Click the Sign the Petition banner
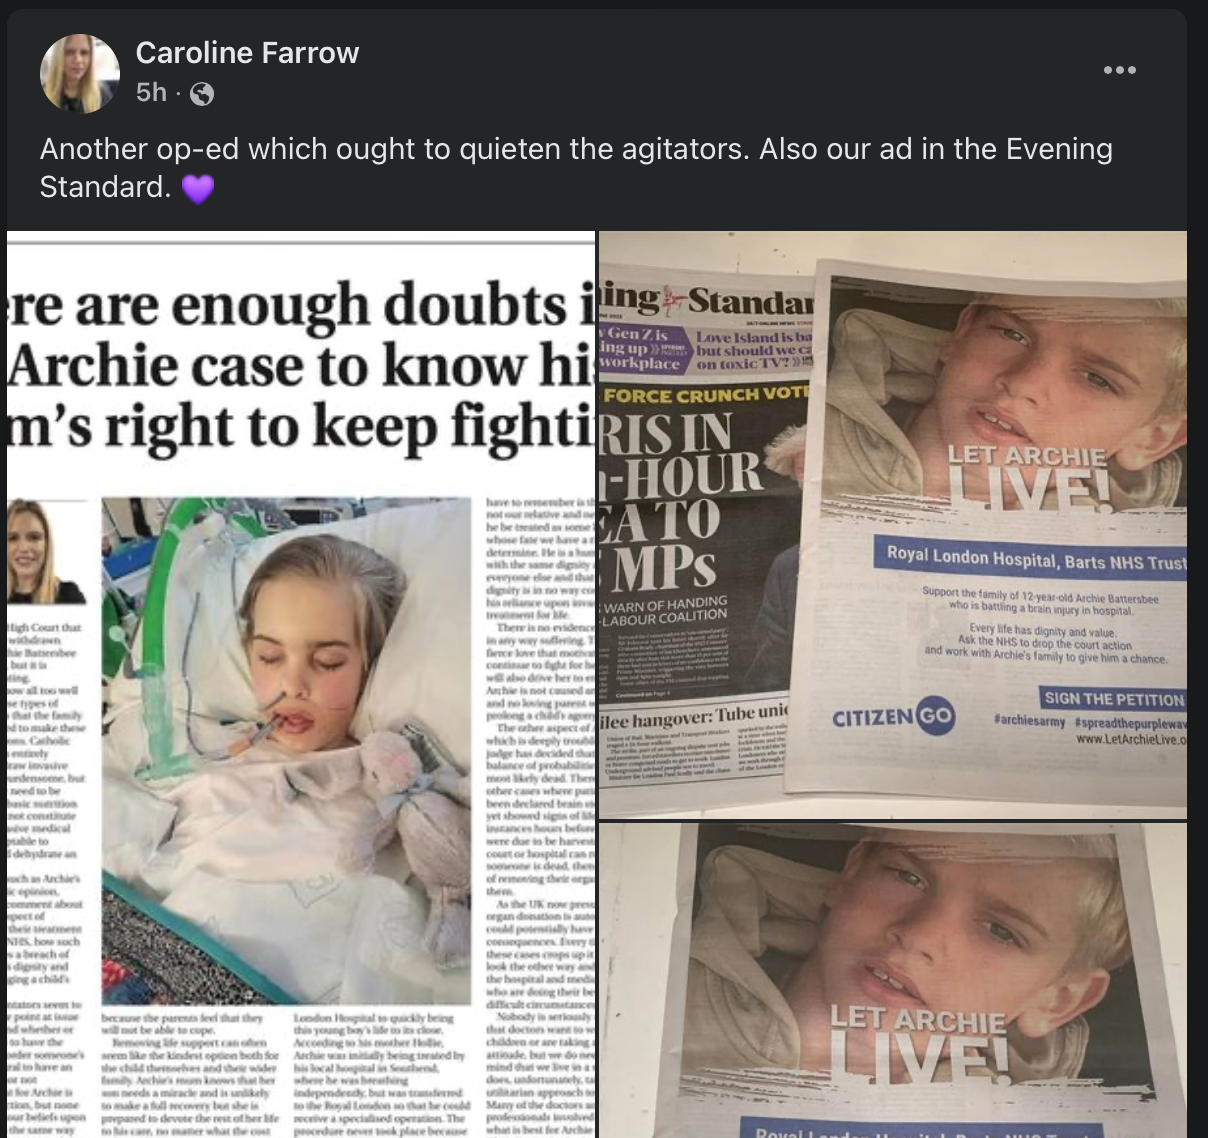Image resolution: width=1208 pixels, height=1138 pixels. point(1112,699)
